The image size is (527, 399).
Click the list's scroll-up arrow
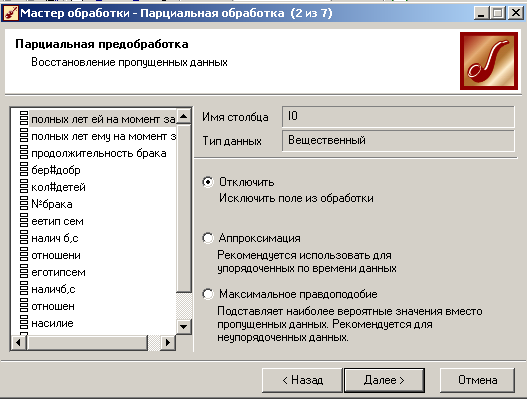pyautogui.click(x=184, y=117)
